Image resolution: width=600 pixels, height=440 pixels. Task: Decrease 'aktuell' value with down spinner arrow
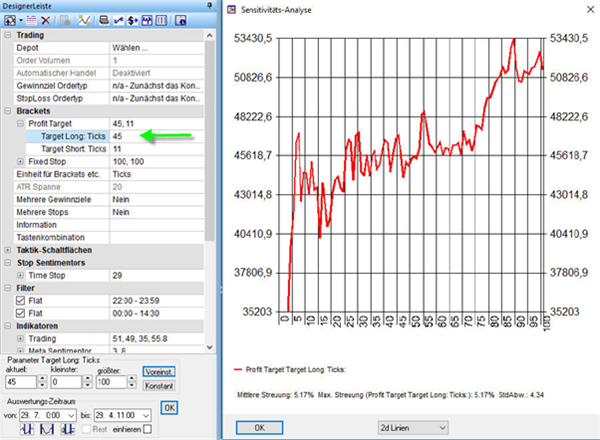[42, 385]
